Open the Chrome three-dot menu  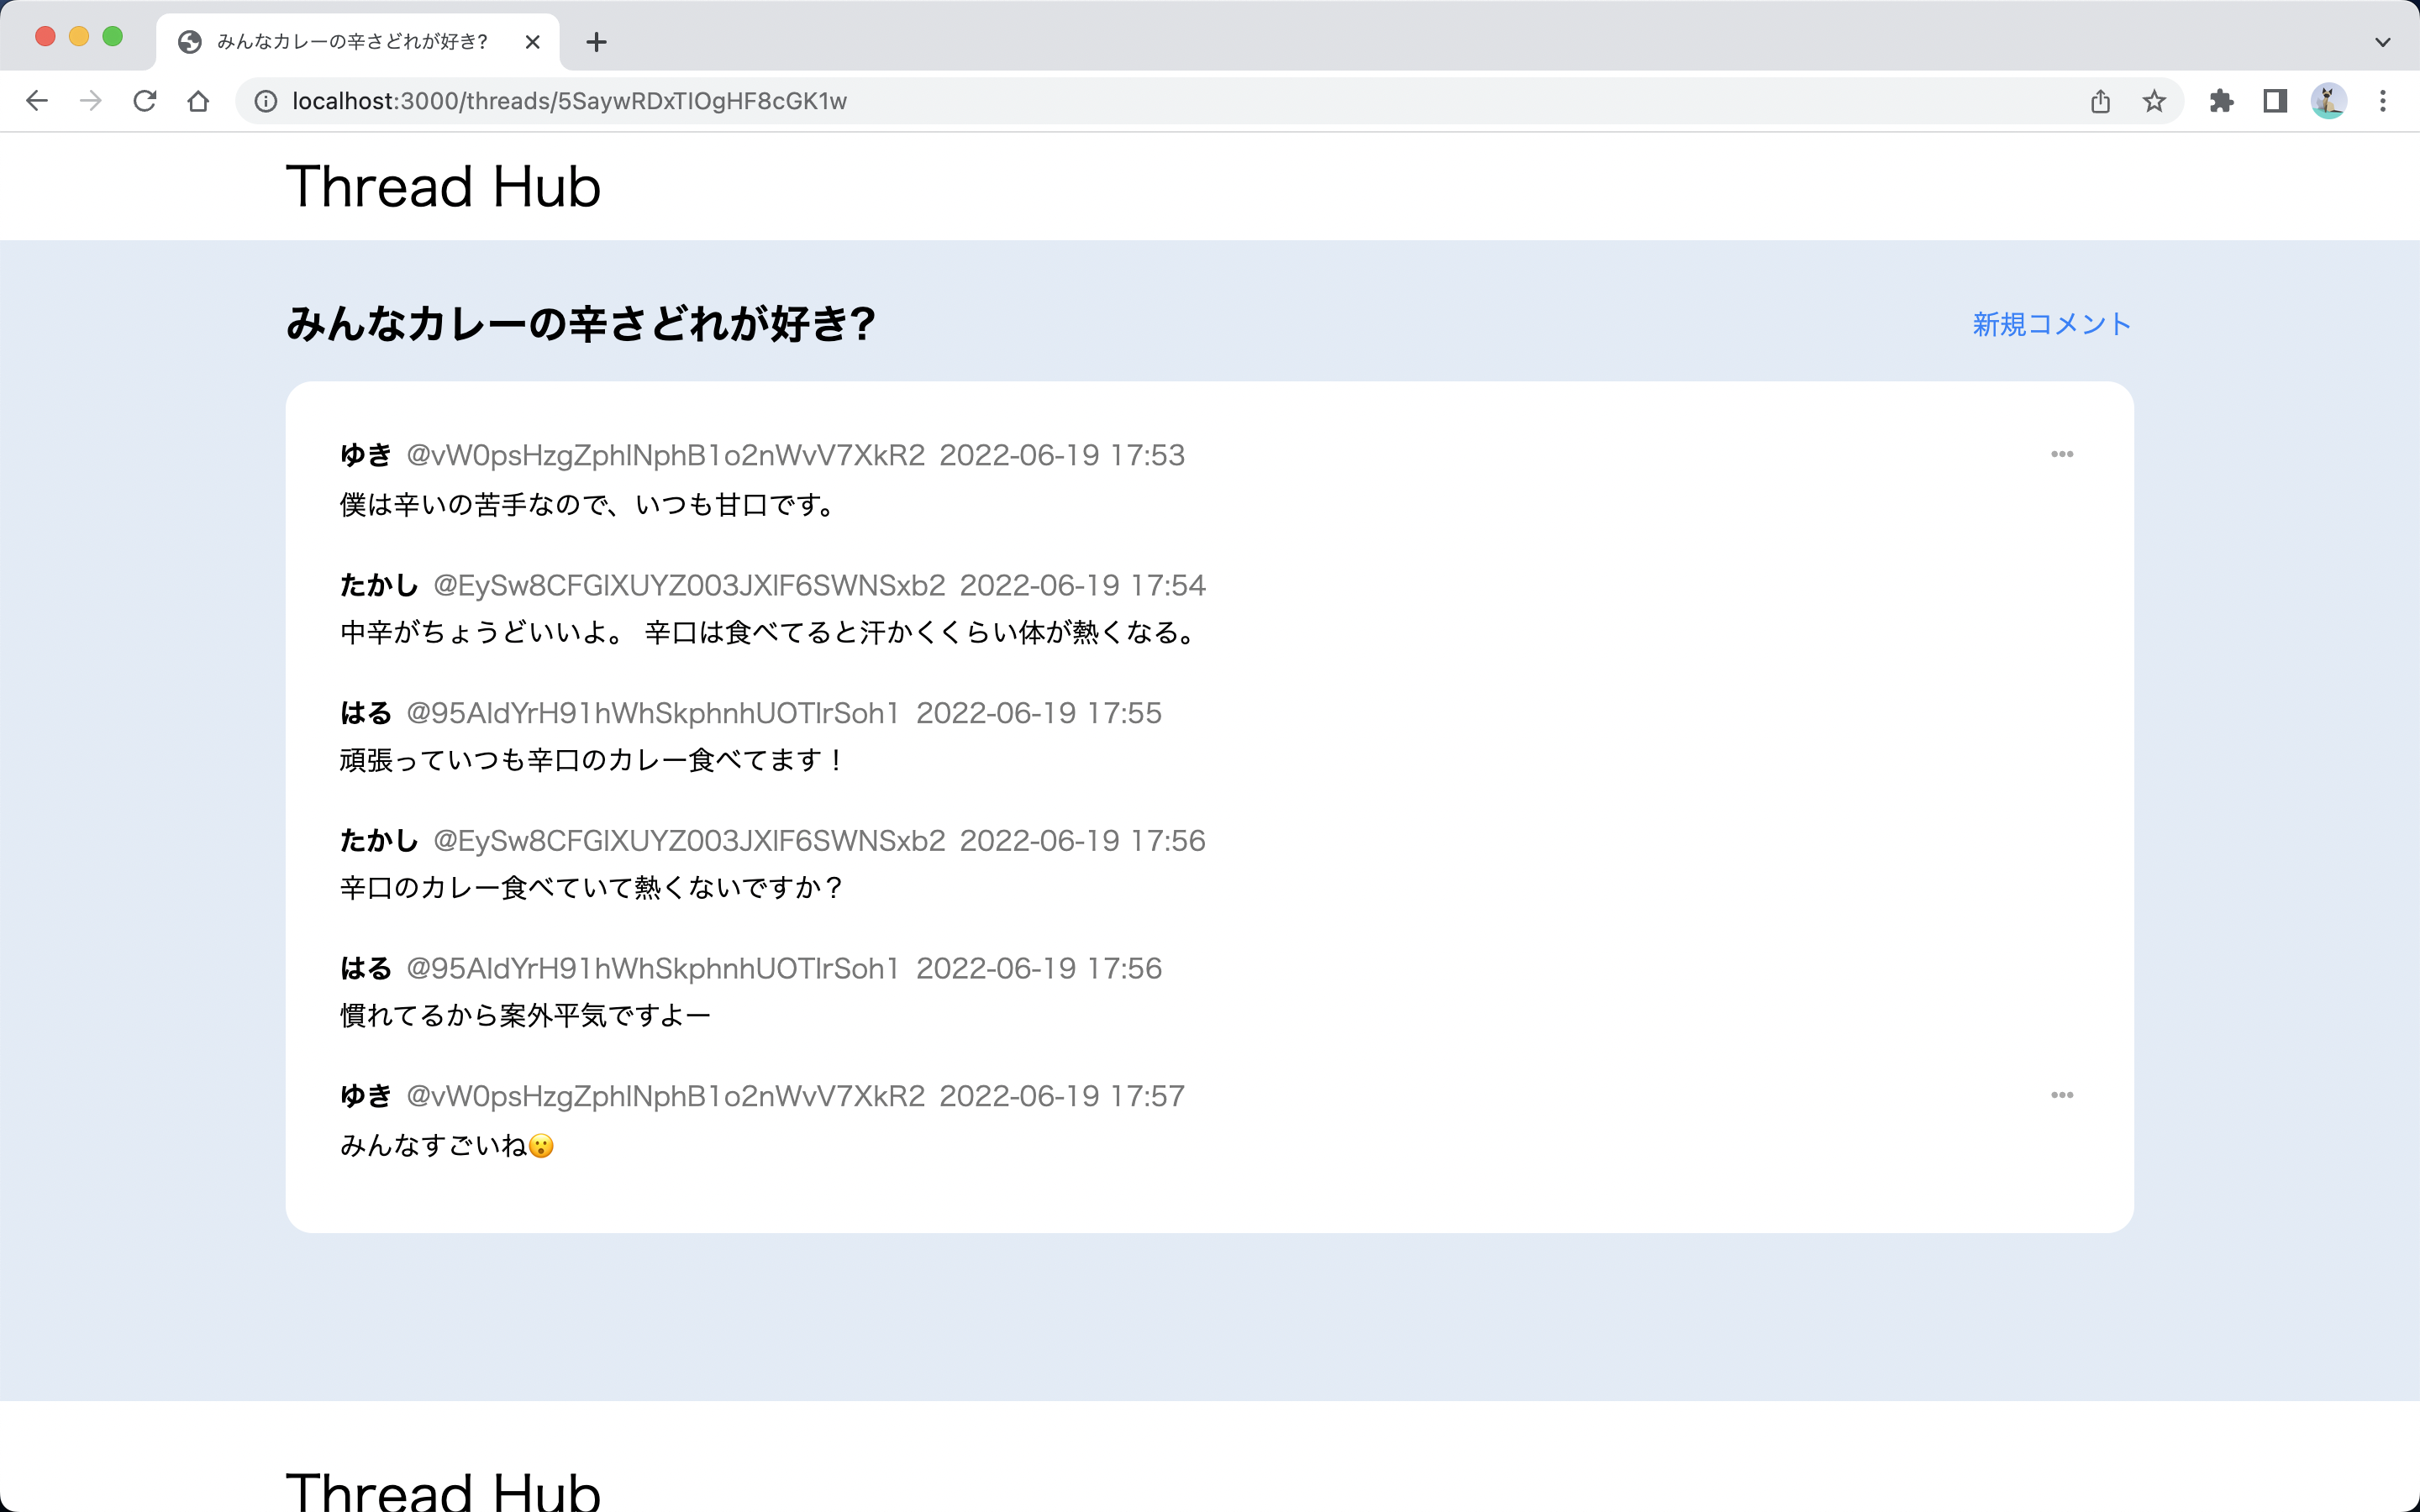click(x=2384, y=100)
